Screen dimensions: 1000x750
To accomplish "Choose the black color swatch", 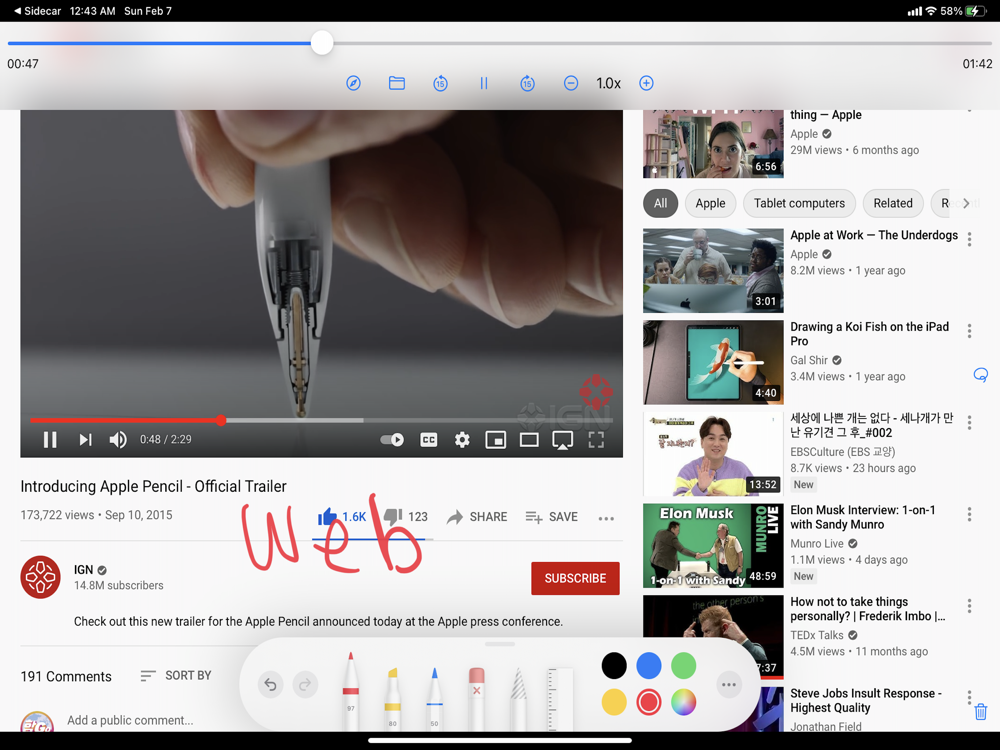I will point(614,666).
